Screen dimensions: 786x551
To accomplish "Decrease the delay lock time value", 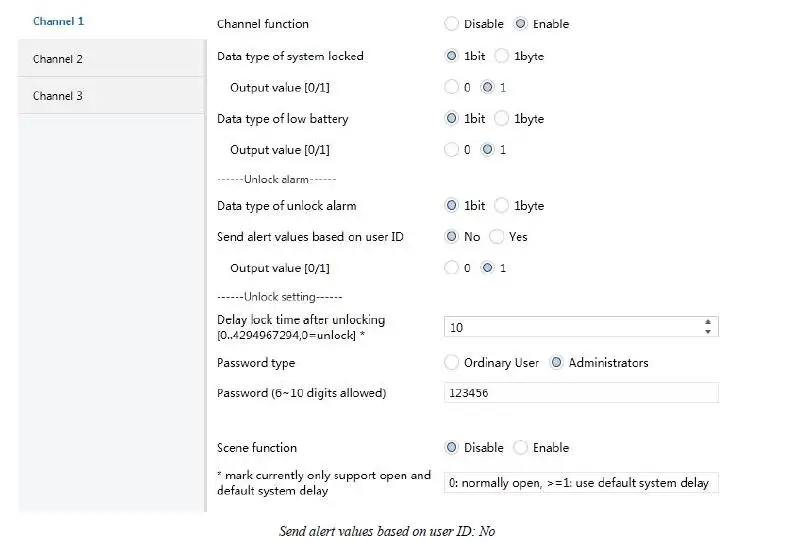I will [x=708, y=332].
